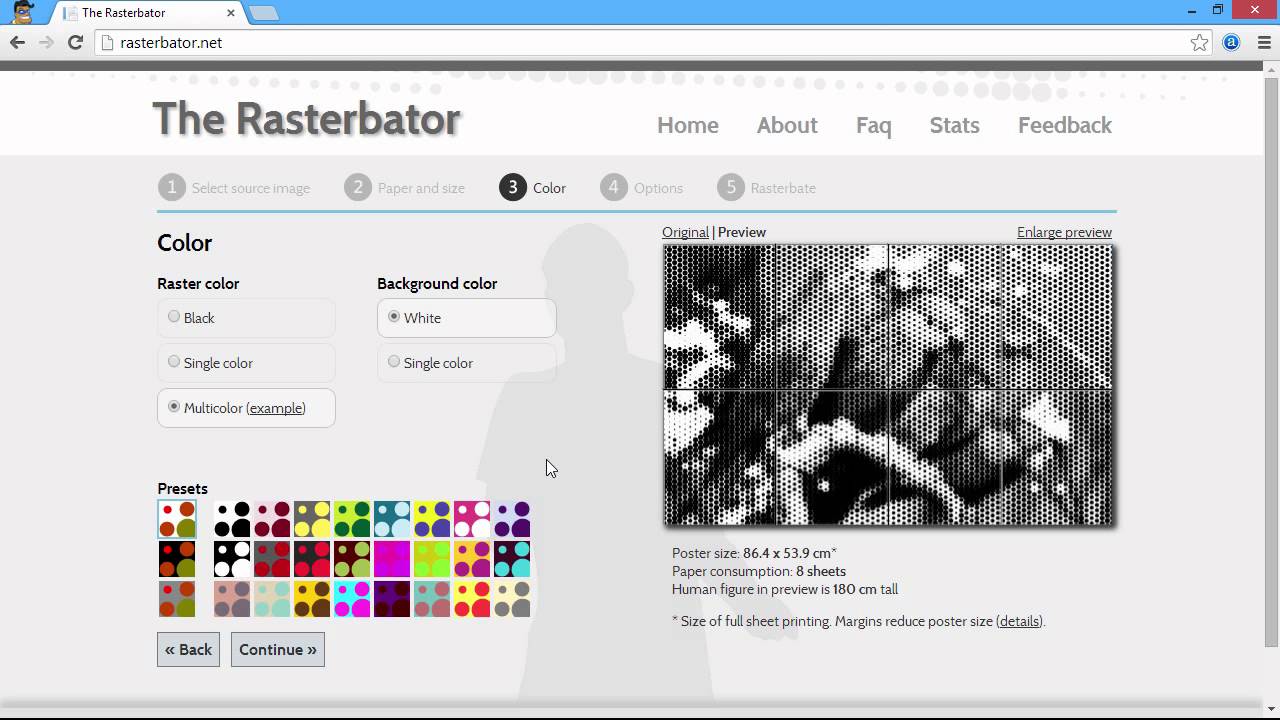
Task: Select the black dots on white preset
Action: coord(232,520)
